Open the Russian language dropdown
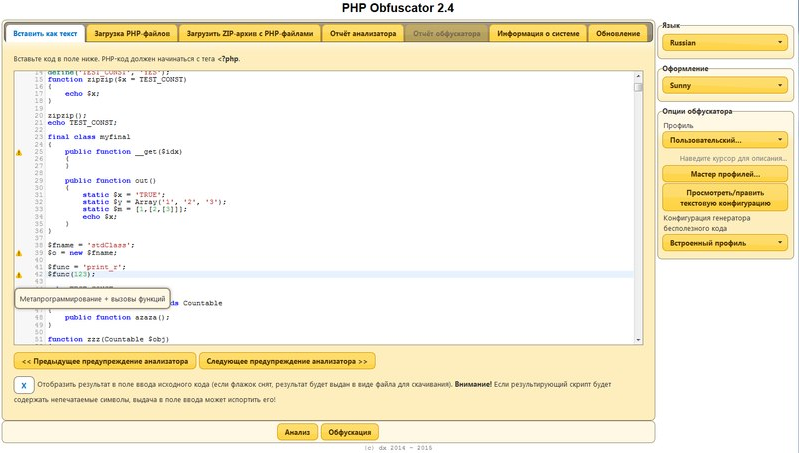This screenshot has height=453, width=799. pos(725,44)
